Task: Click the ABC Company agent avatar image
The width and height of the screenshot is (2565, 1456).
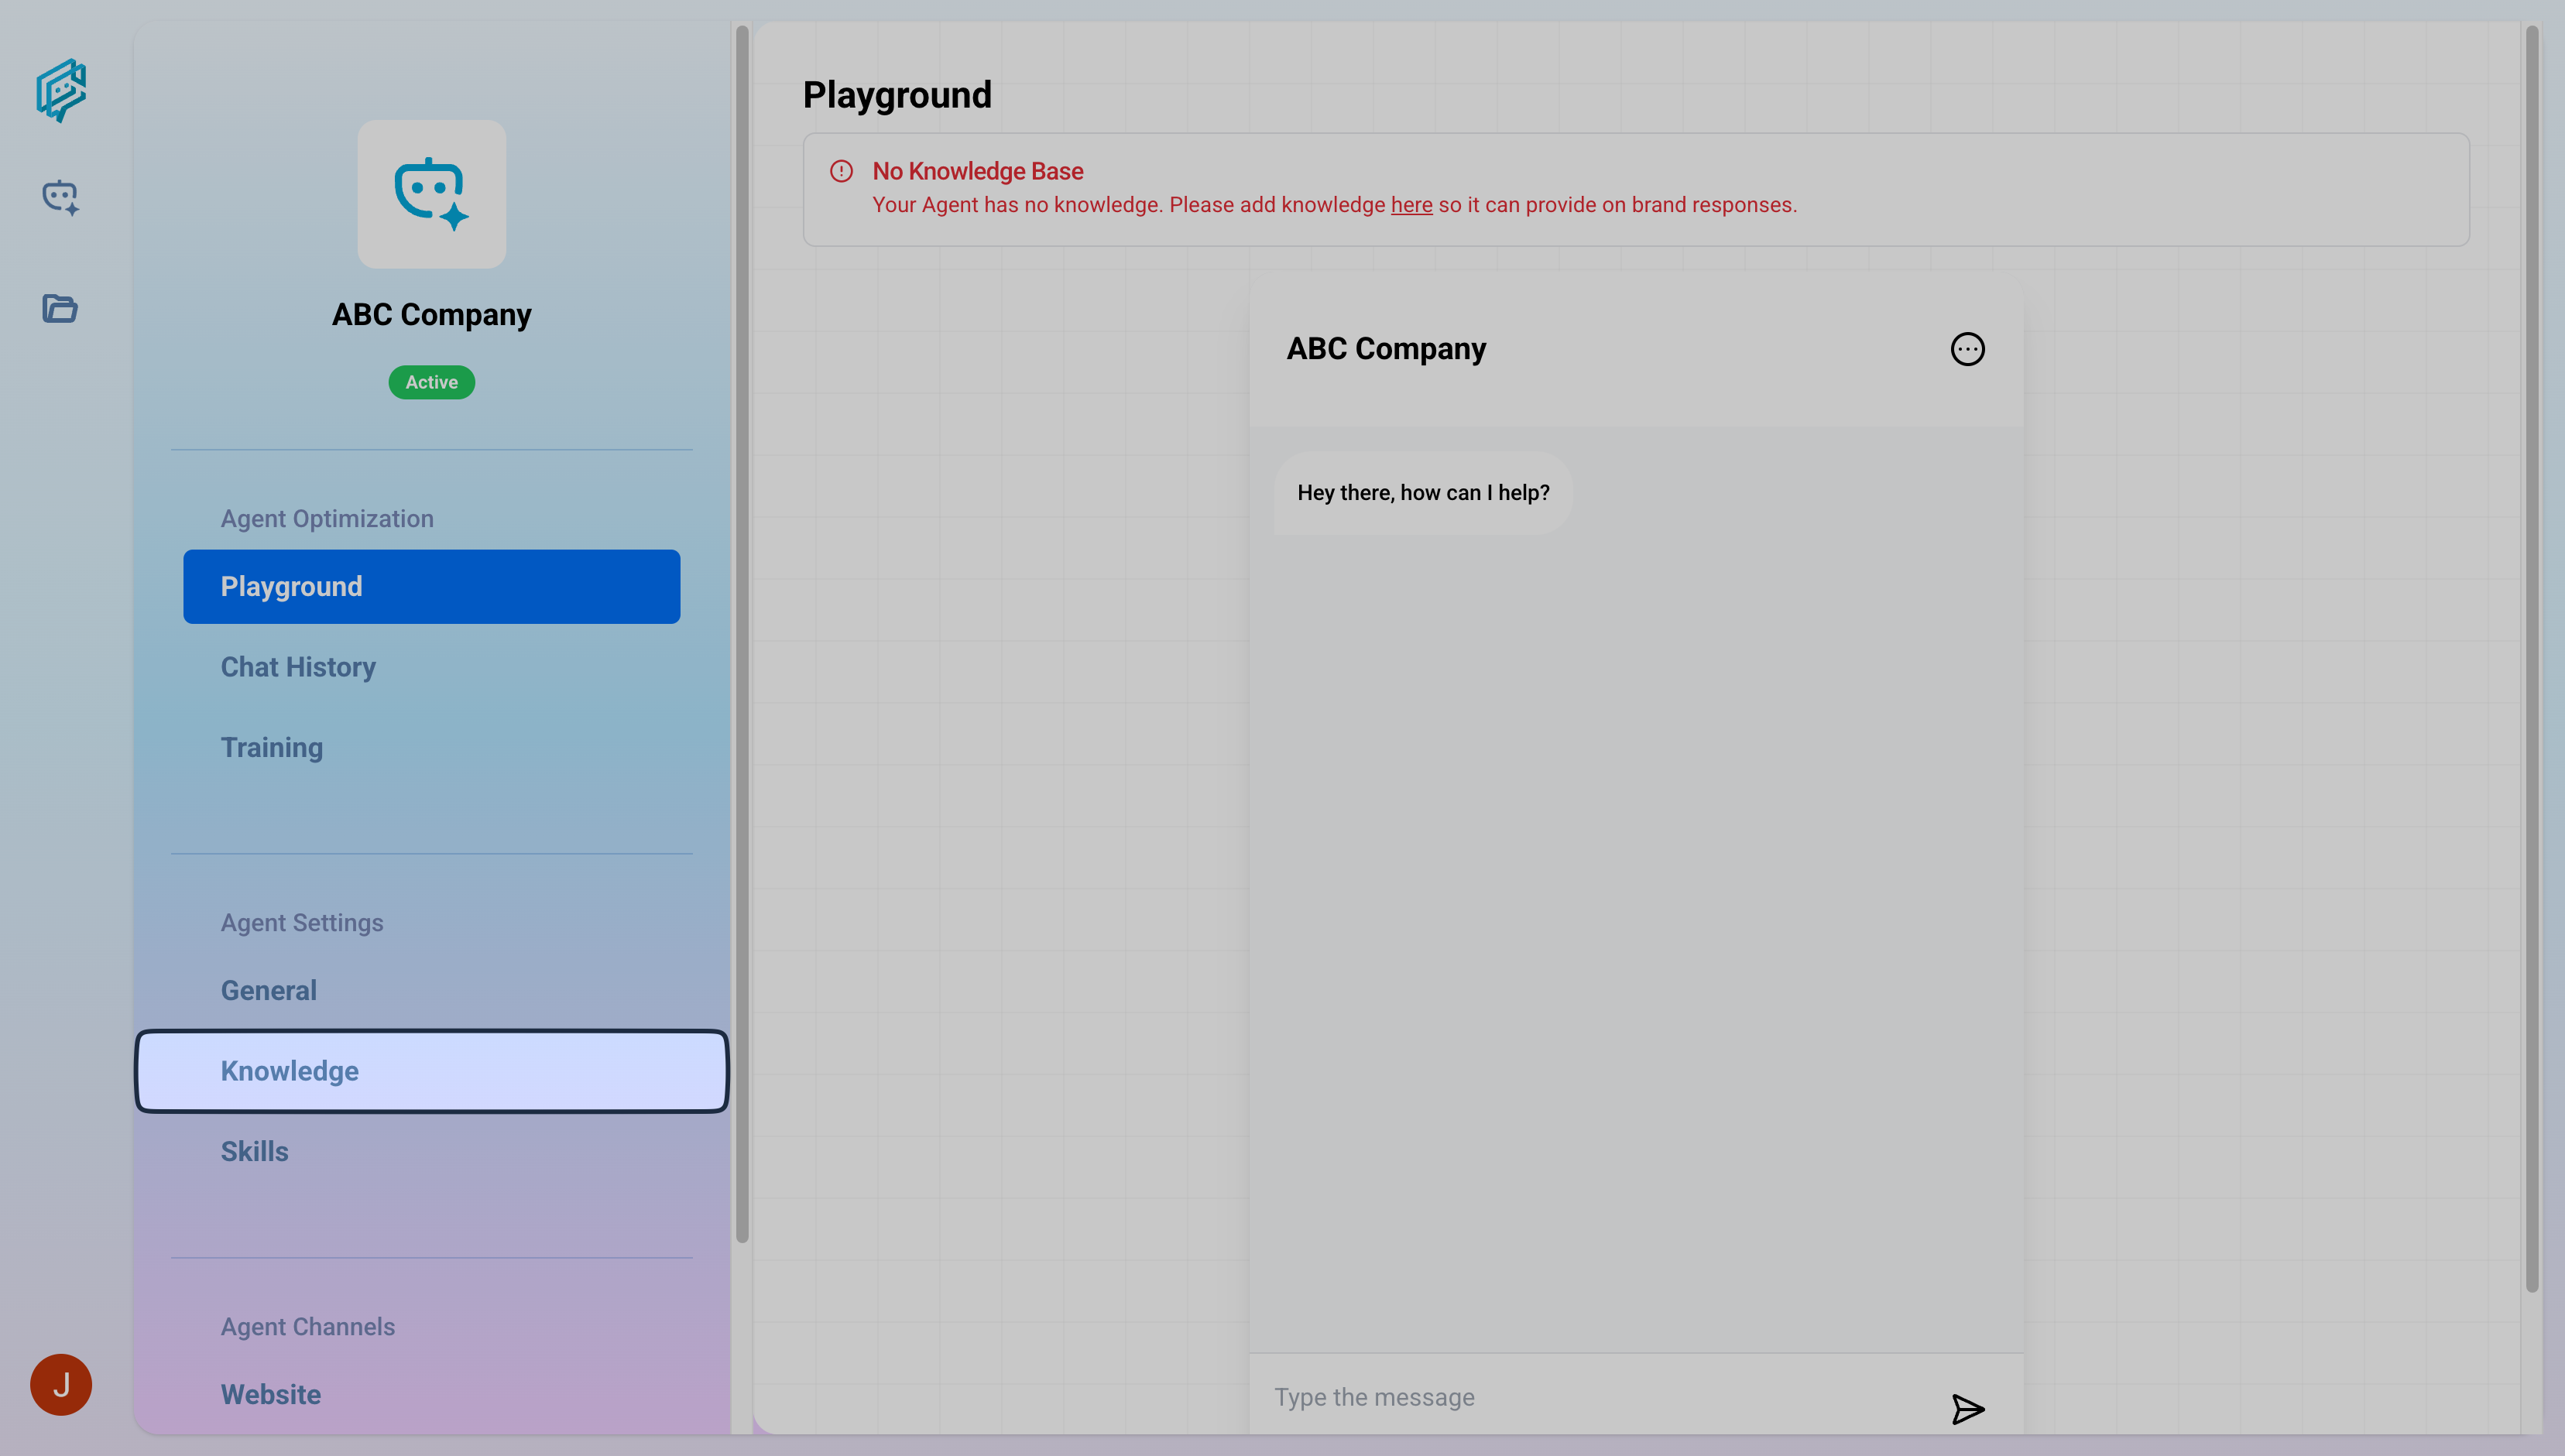Action: (431, 194)
